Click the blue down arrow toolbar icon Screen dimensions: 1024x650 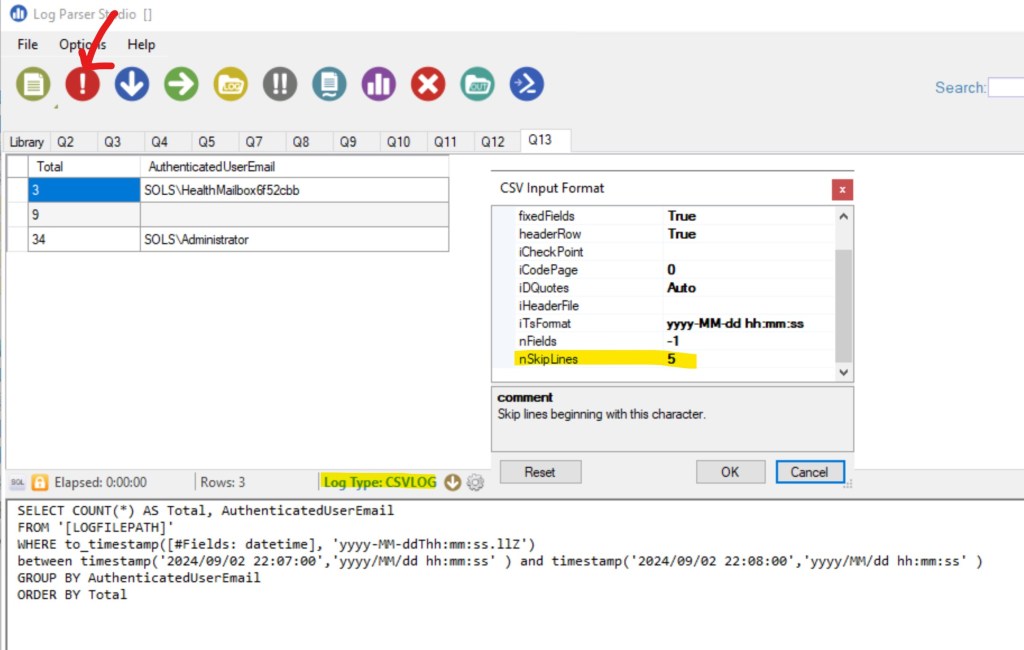coord(132,84)
